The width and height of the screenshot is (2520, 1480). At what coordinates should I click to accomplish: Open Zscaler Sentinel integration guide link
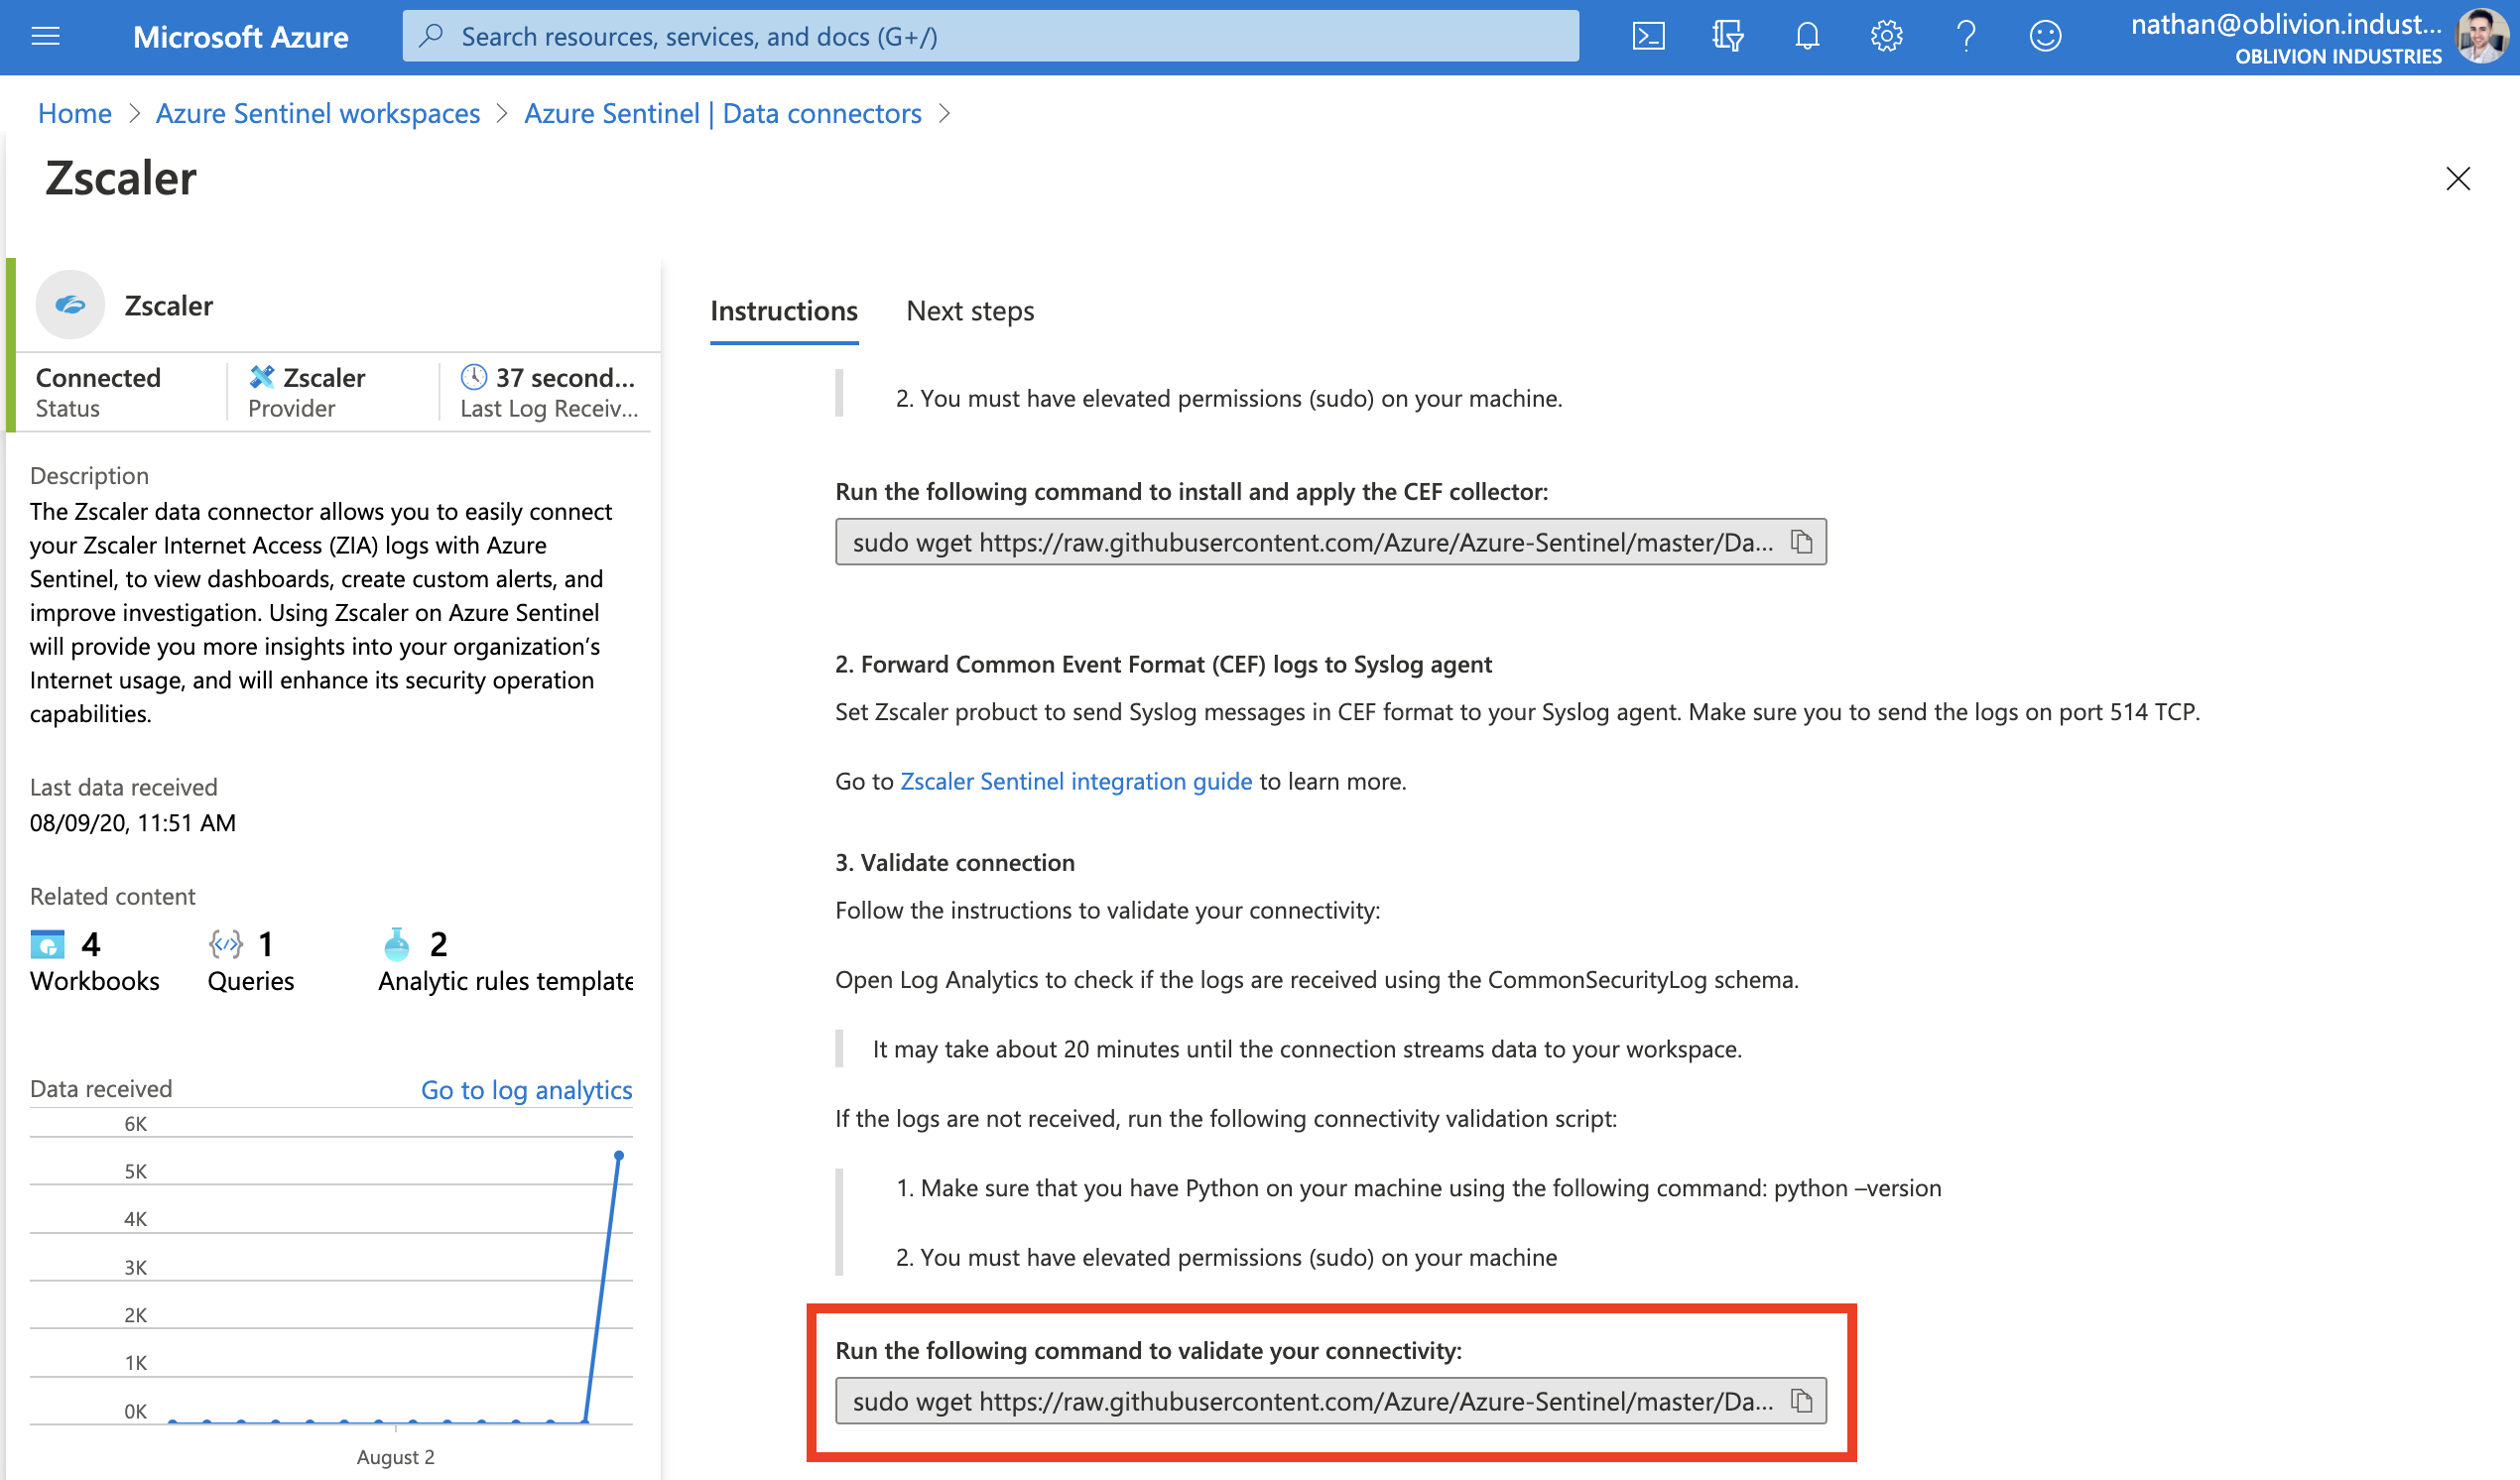(x=1075, y=781)
